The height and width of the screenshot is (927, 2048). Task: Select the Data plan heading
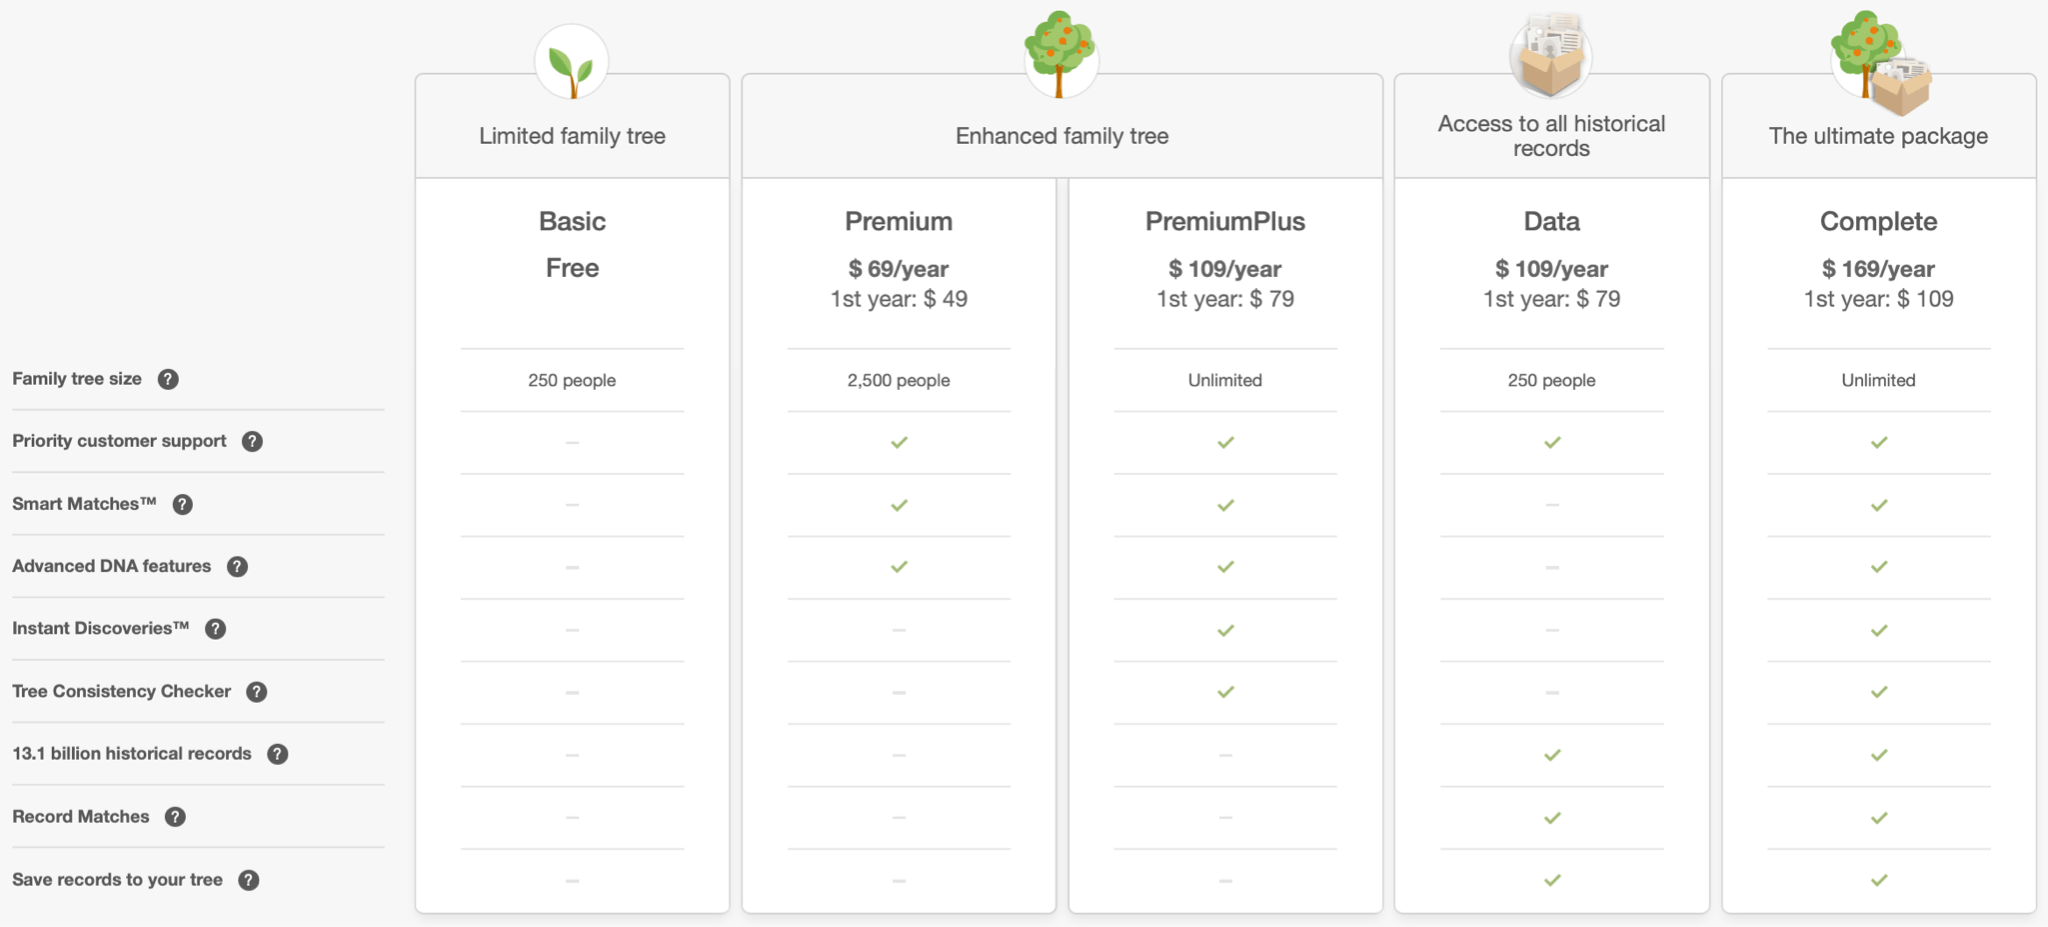[x=1551, y=221]
